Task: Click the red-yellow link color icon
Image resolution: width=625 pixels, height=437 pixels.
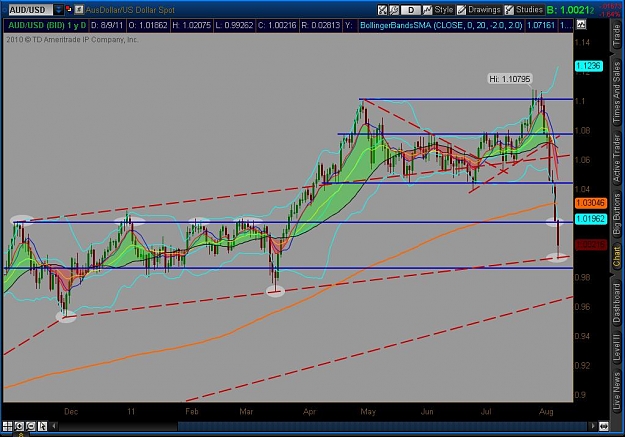Action: pyautogui.click(x=69, y=9)
